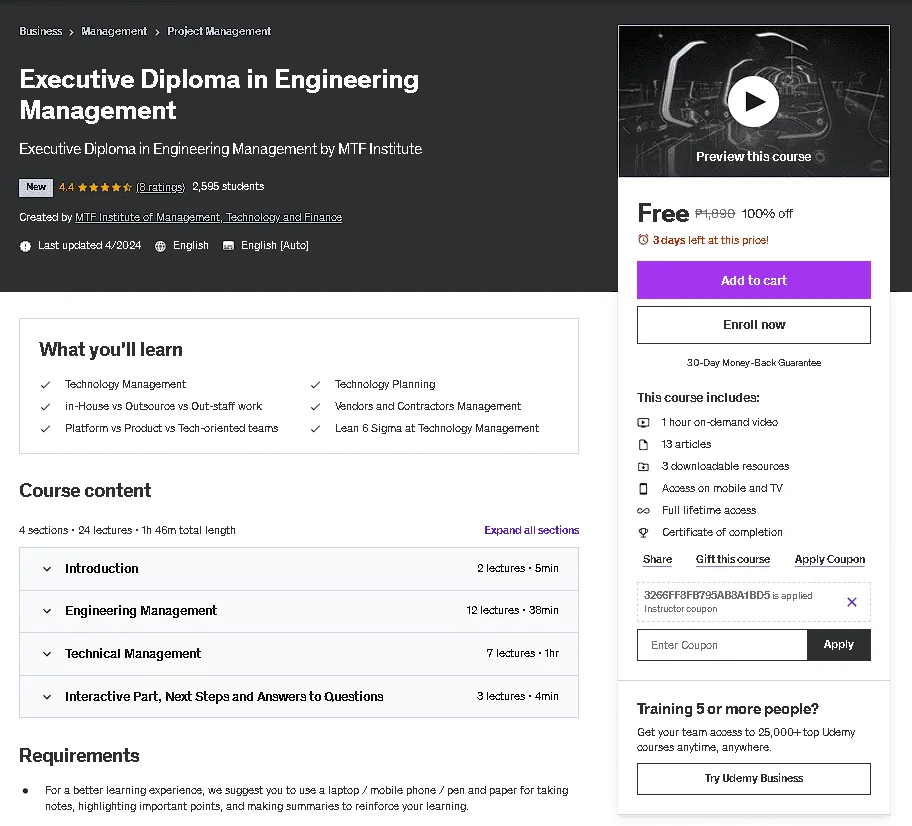
Task: Apply the entered coupon code
Action: (x=839, y=645)
